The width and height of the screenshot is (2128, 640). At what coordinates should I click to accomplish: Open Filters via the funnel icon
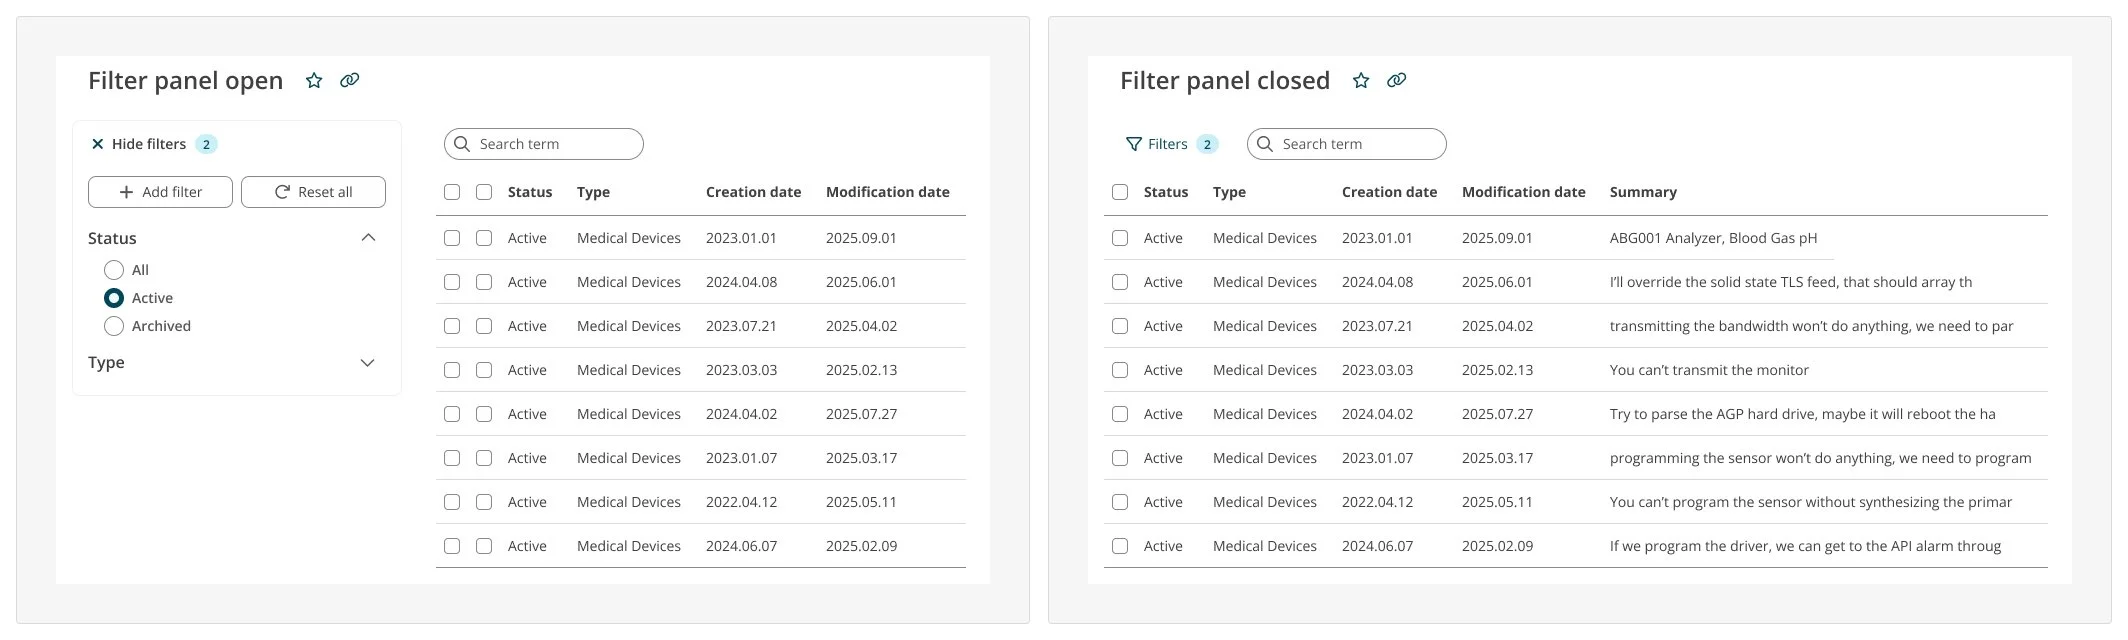[1134, 144]
